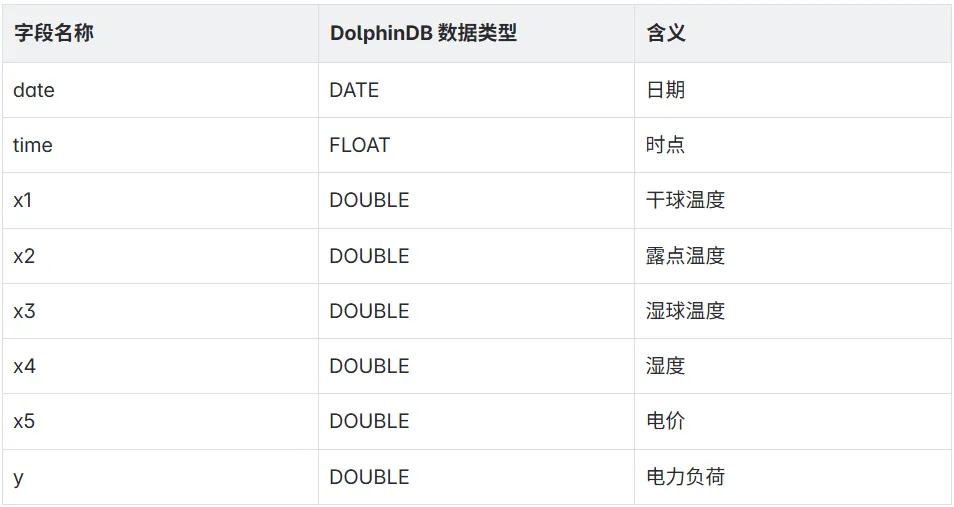Click the 湿度 meaning cell
The width and height of the screenshot is (954, 507).
coord(793,366)
